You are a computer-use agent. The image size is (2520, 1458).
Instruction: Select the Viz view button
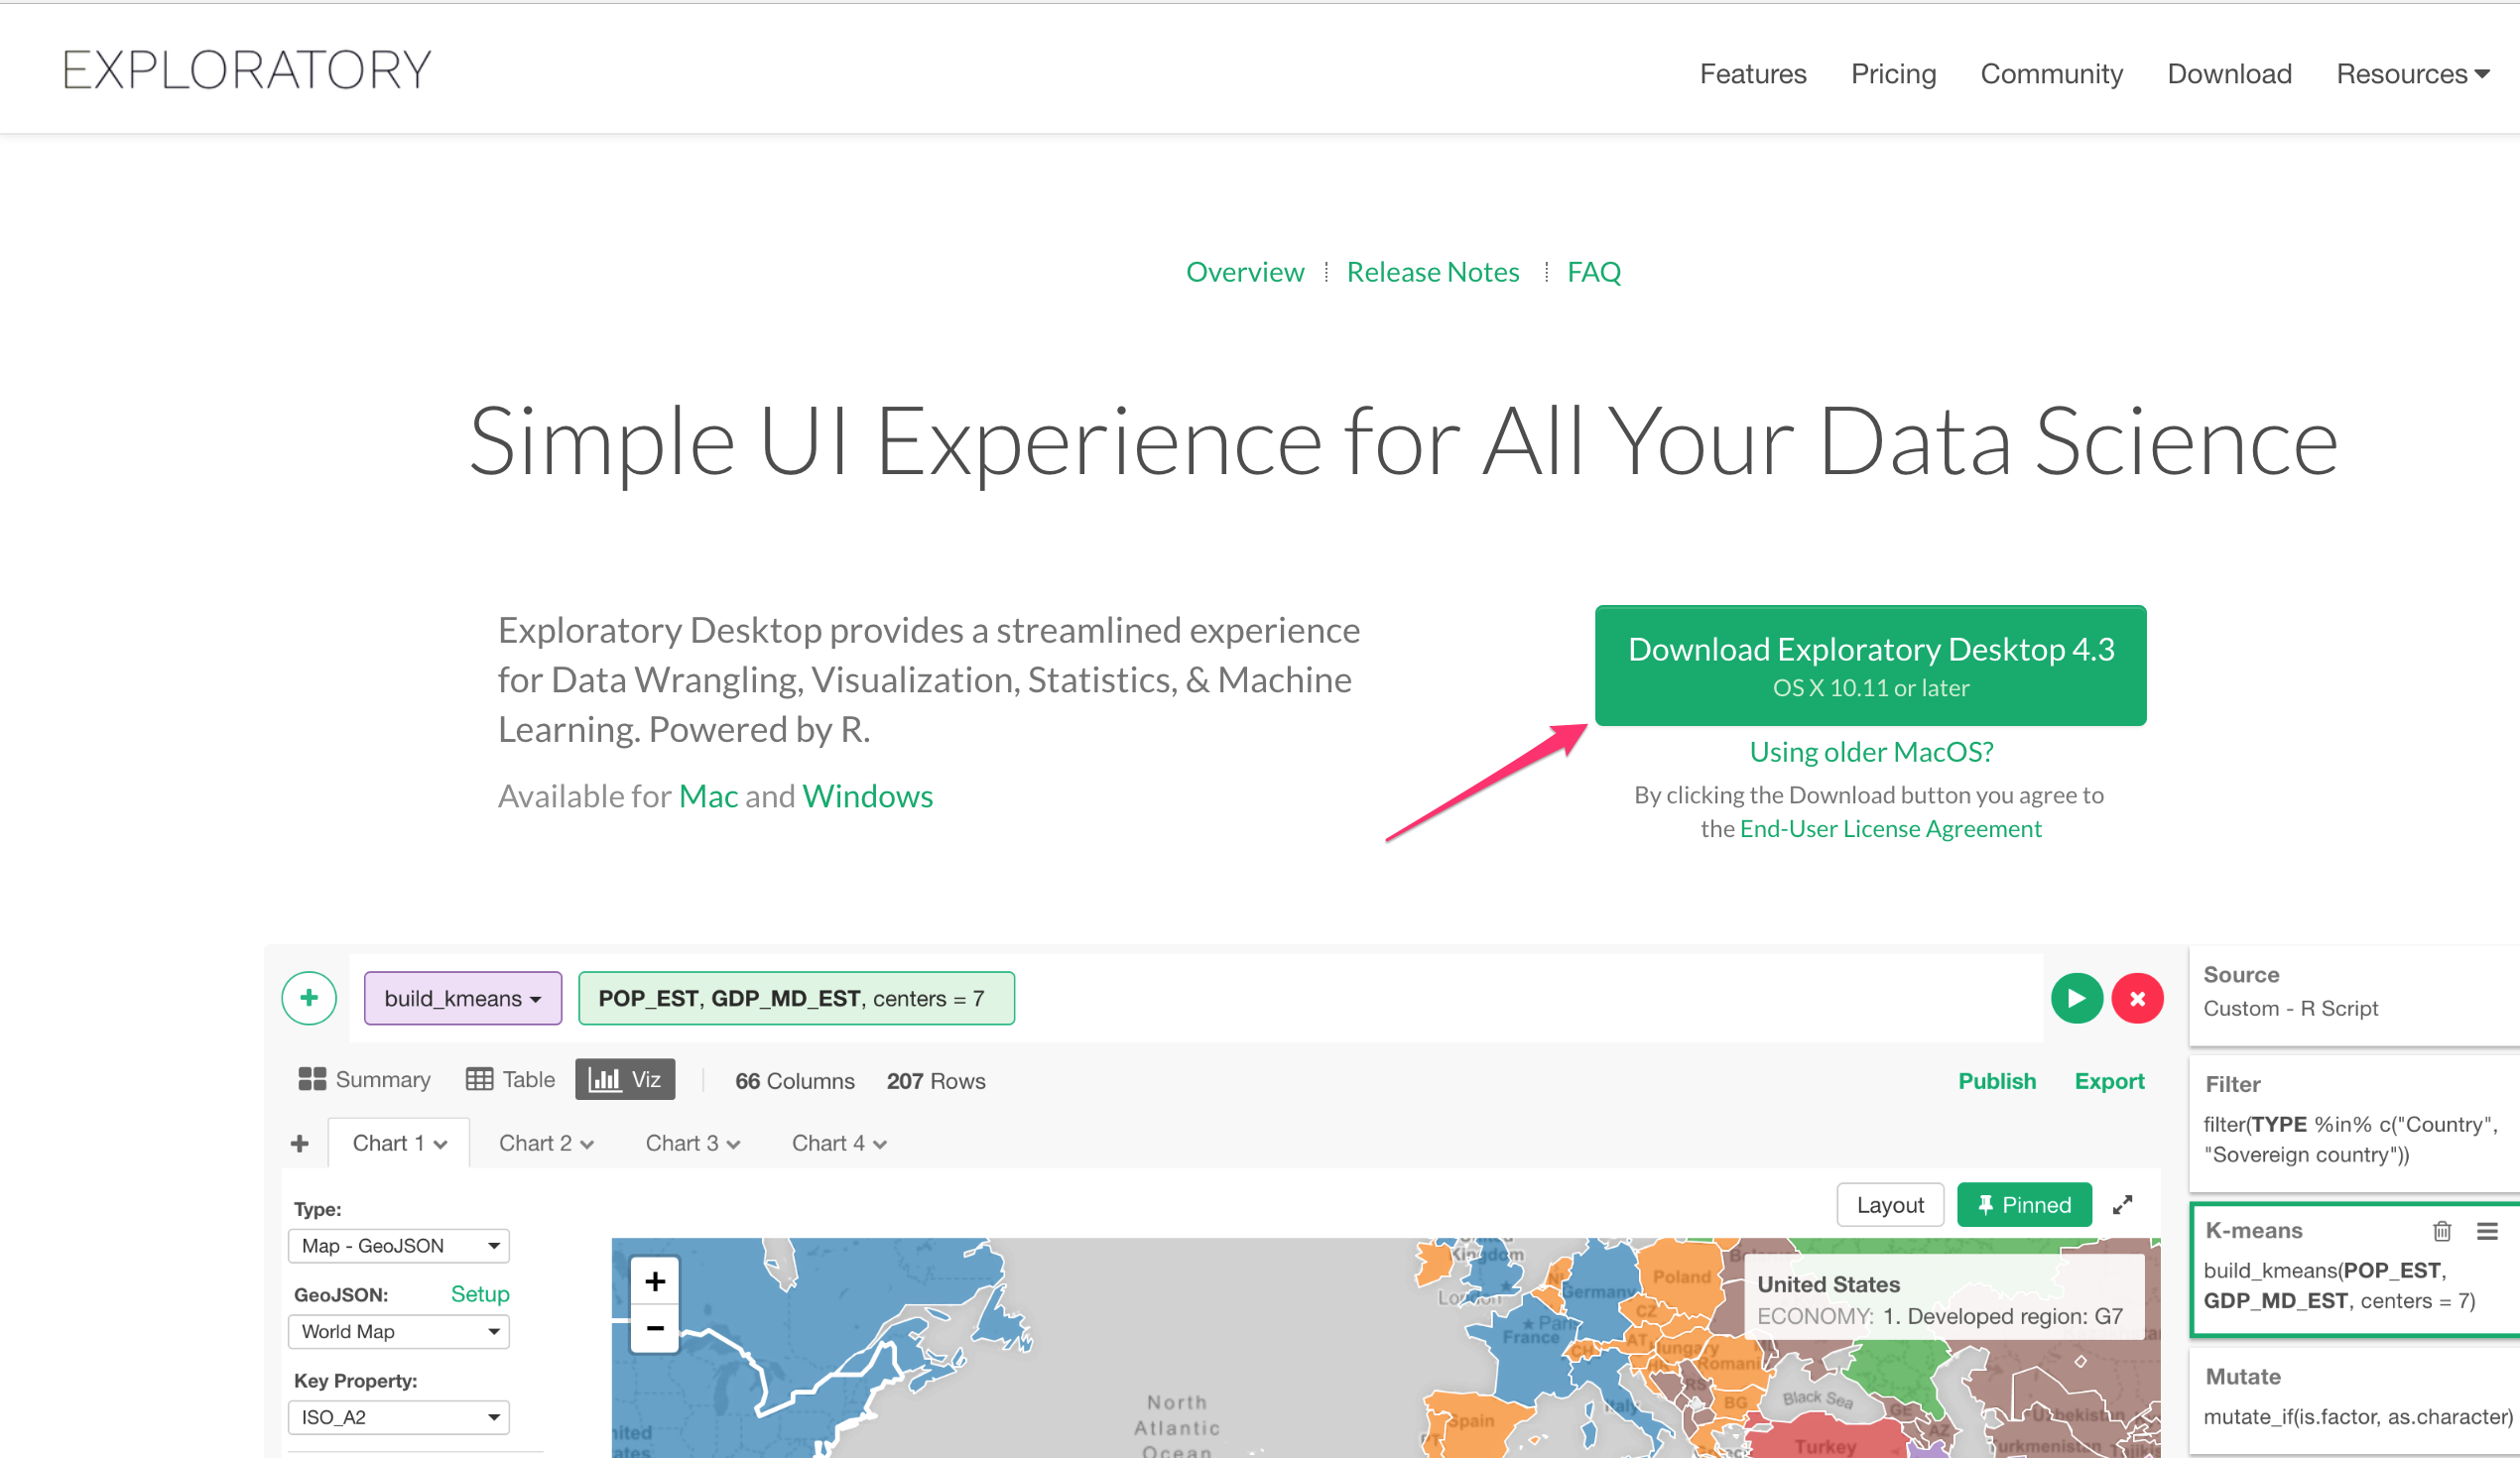coord(625,1080)
